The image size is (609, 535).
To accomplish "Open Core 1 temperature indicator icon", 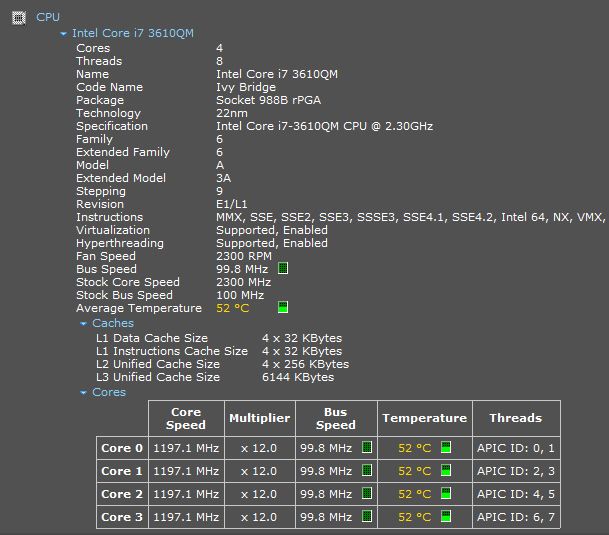I will [446, 470].
